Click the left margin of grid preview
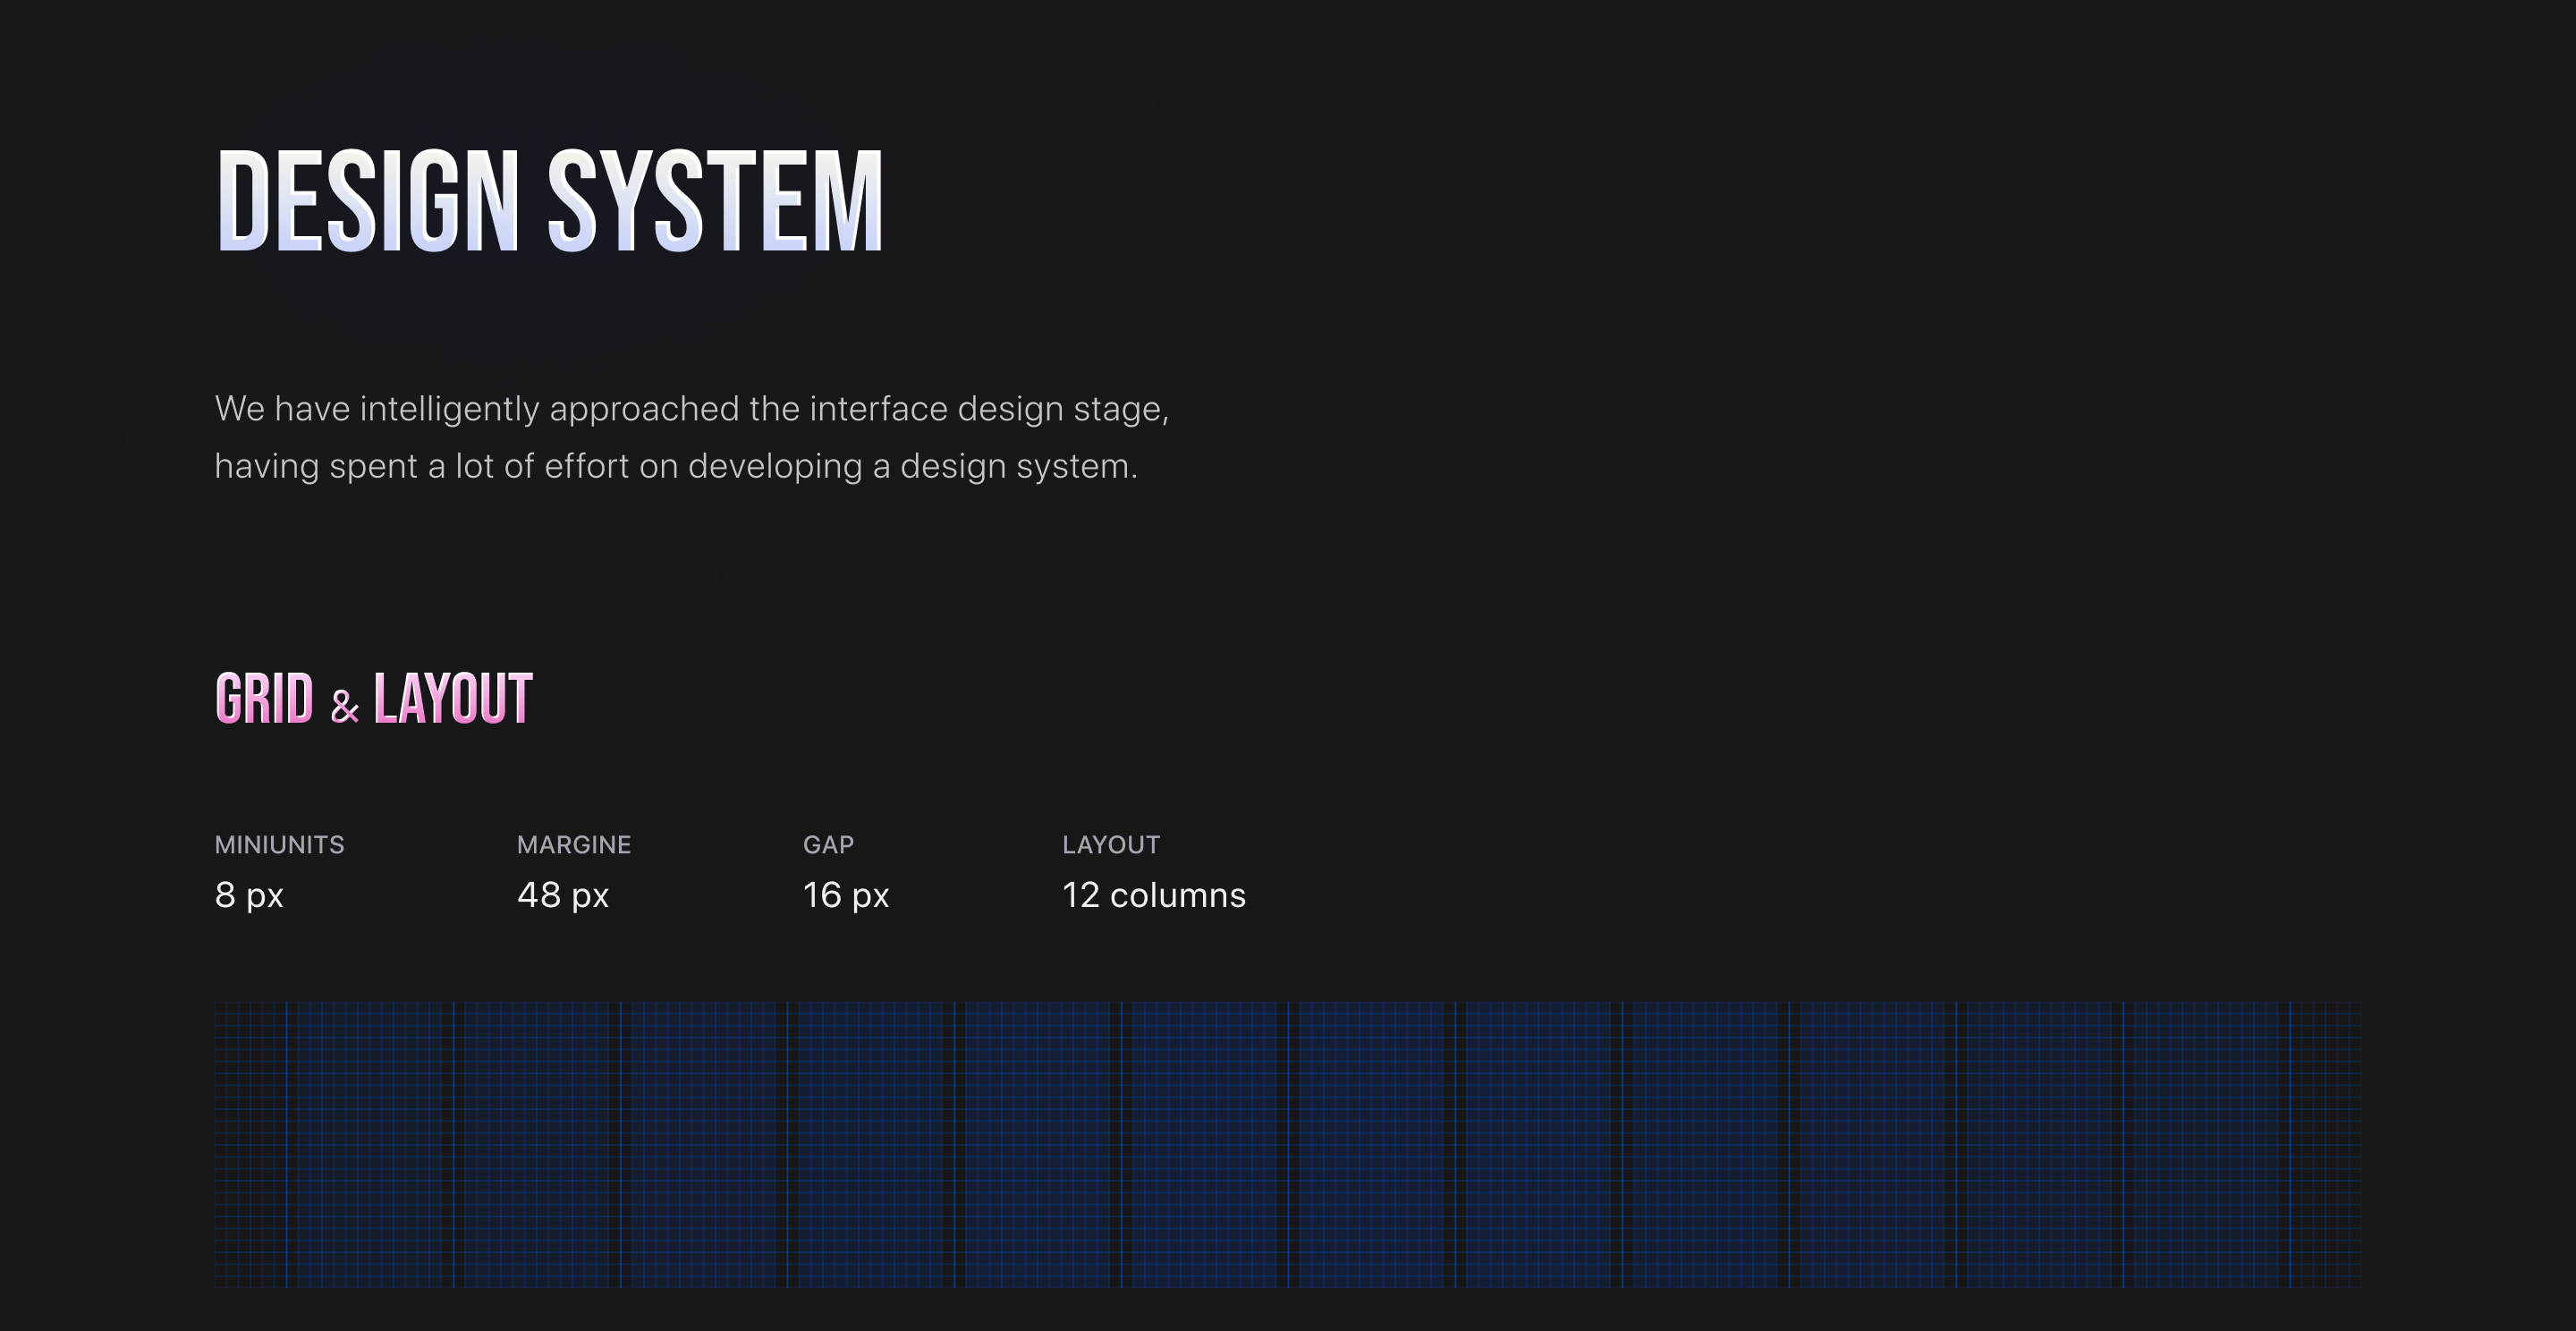Viewport: 2576px width, 1331px height. point(250,1144)
